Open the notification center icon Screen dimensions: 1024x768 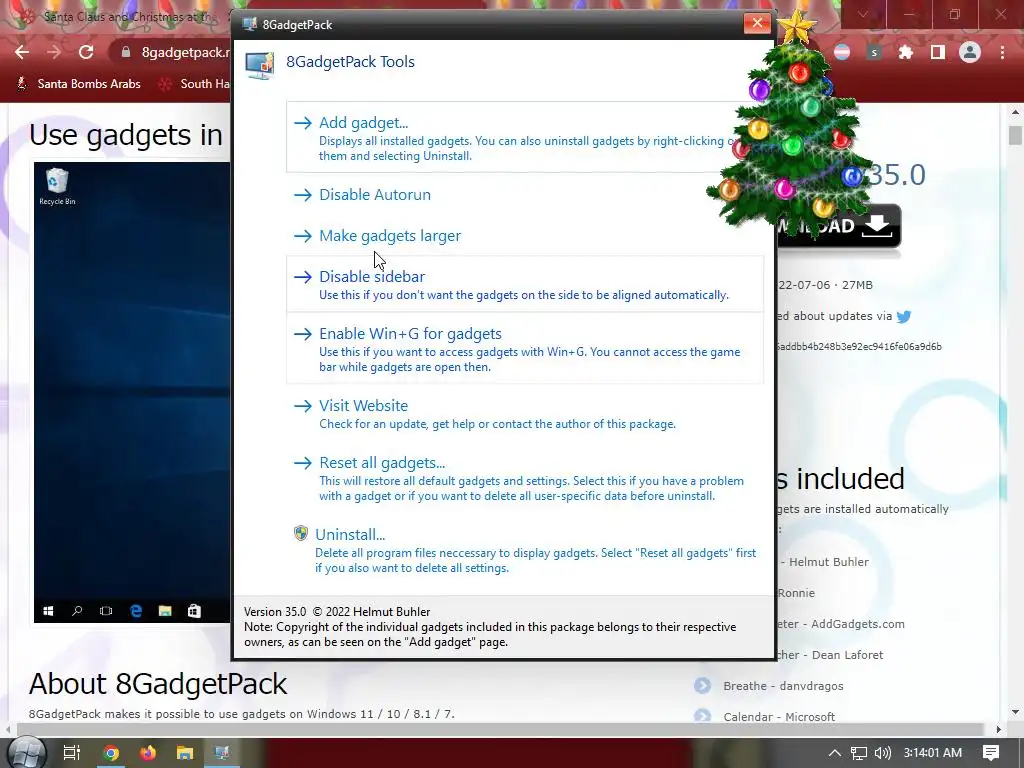tap(991, 753)
